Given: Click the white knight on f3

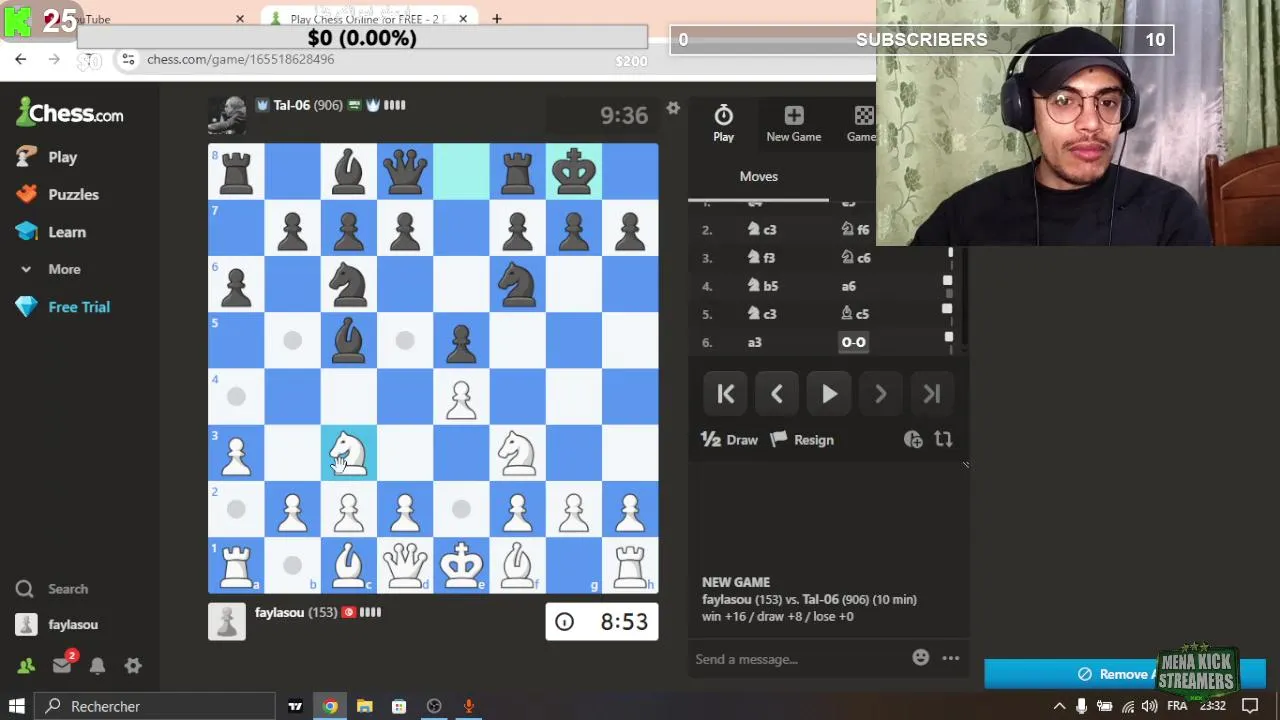Looking at the screenshot, I should pos(517,453).
